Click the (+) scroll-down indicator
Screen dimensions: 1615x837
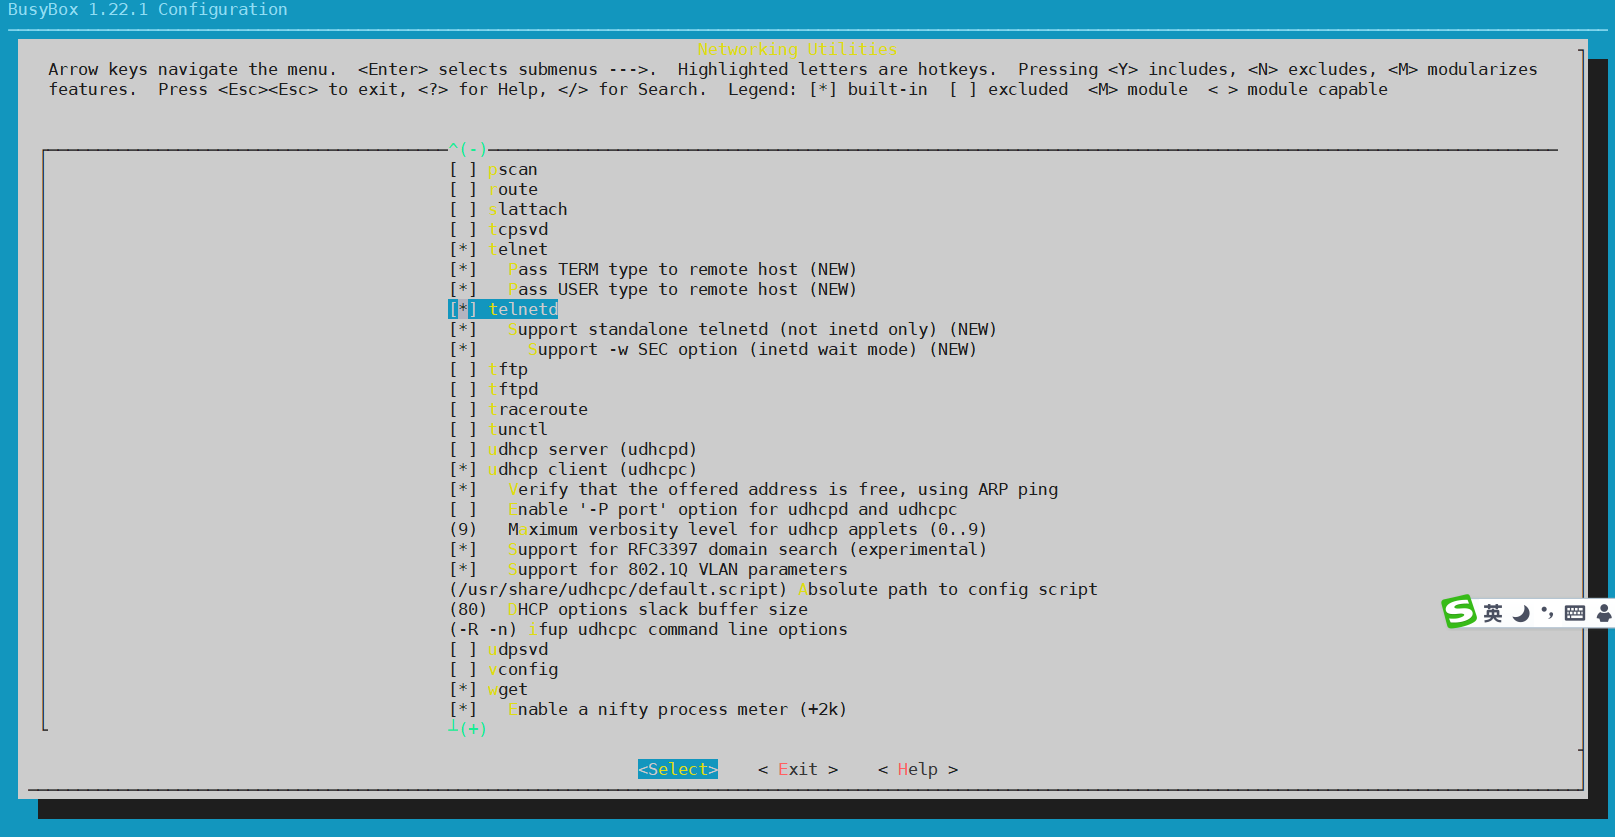click(x=467, y=728)
